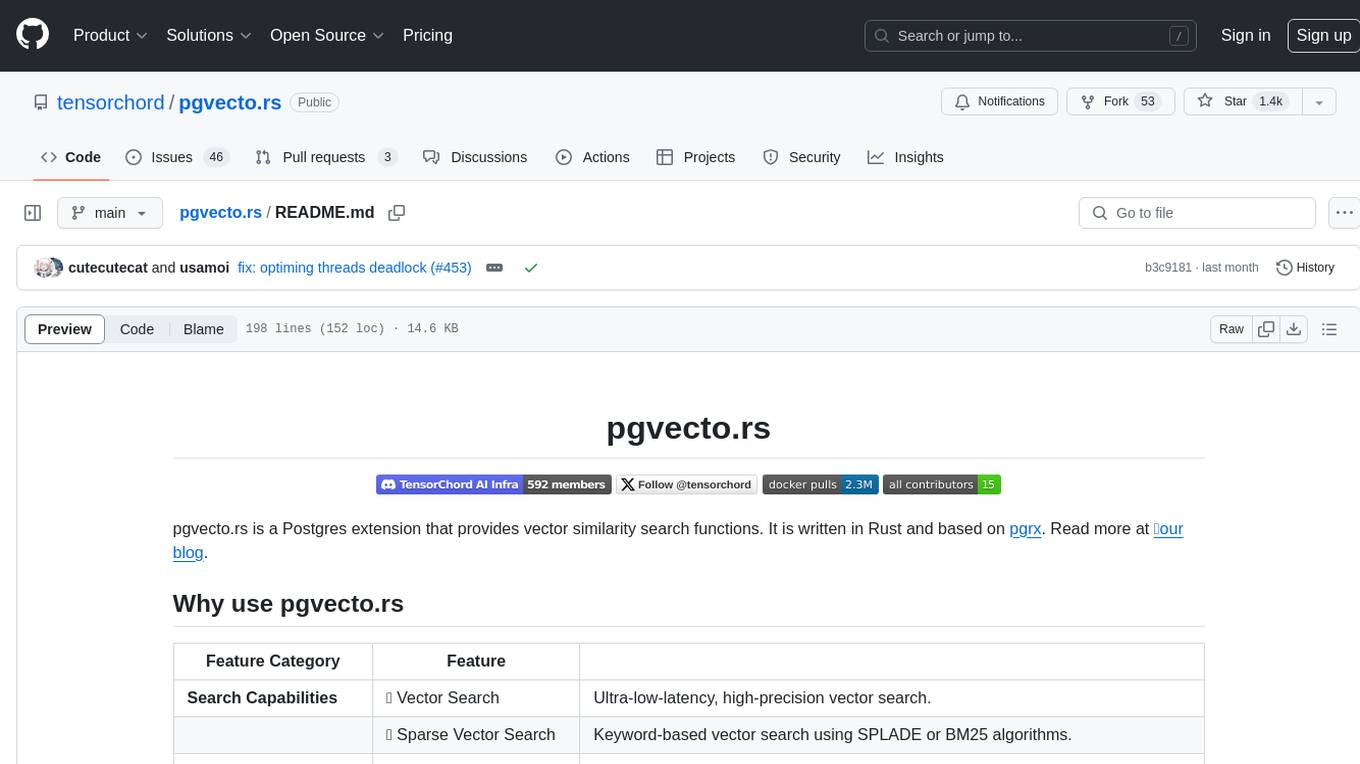Focus the Search or jump to field
The height and width of the screenshot is (764, 1360).
click(x=1032, y=36)
